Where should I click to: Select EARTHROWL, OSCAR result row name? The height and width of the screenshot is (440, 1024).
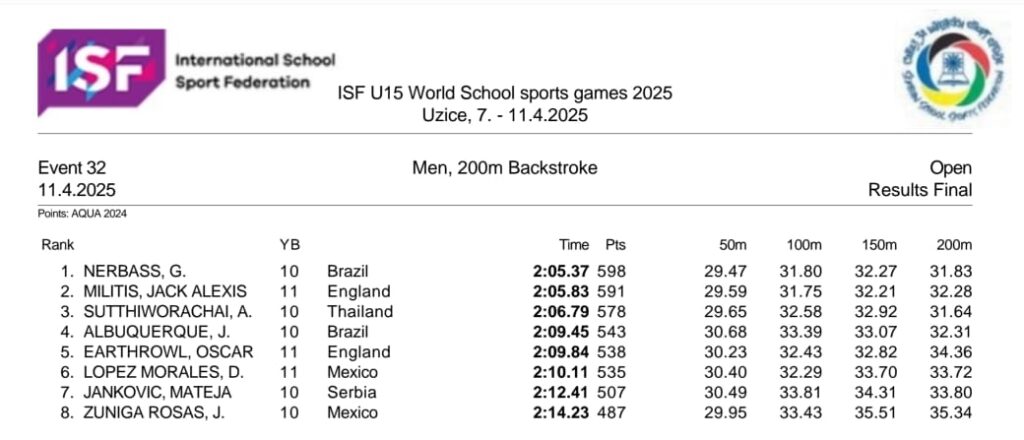tap(168, 352)
